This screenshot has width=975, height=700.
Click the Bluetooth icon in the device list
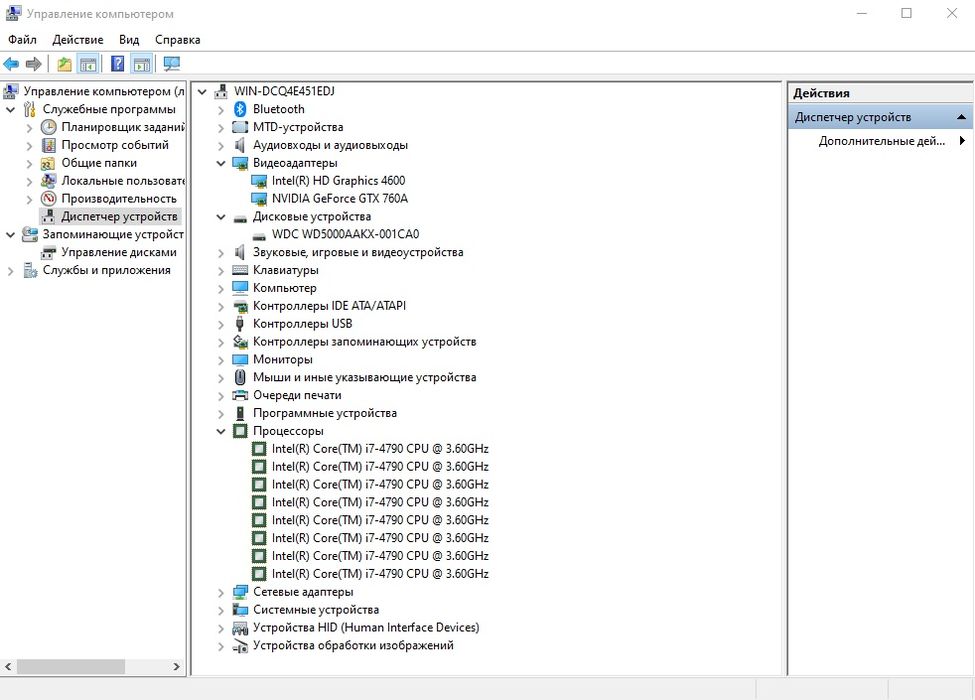(x=240, y=109)
